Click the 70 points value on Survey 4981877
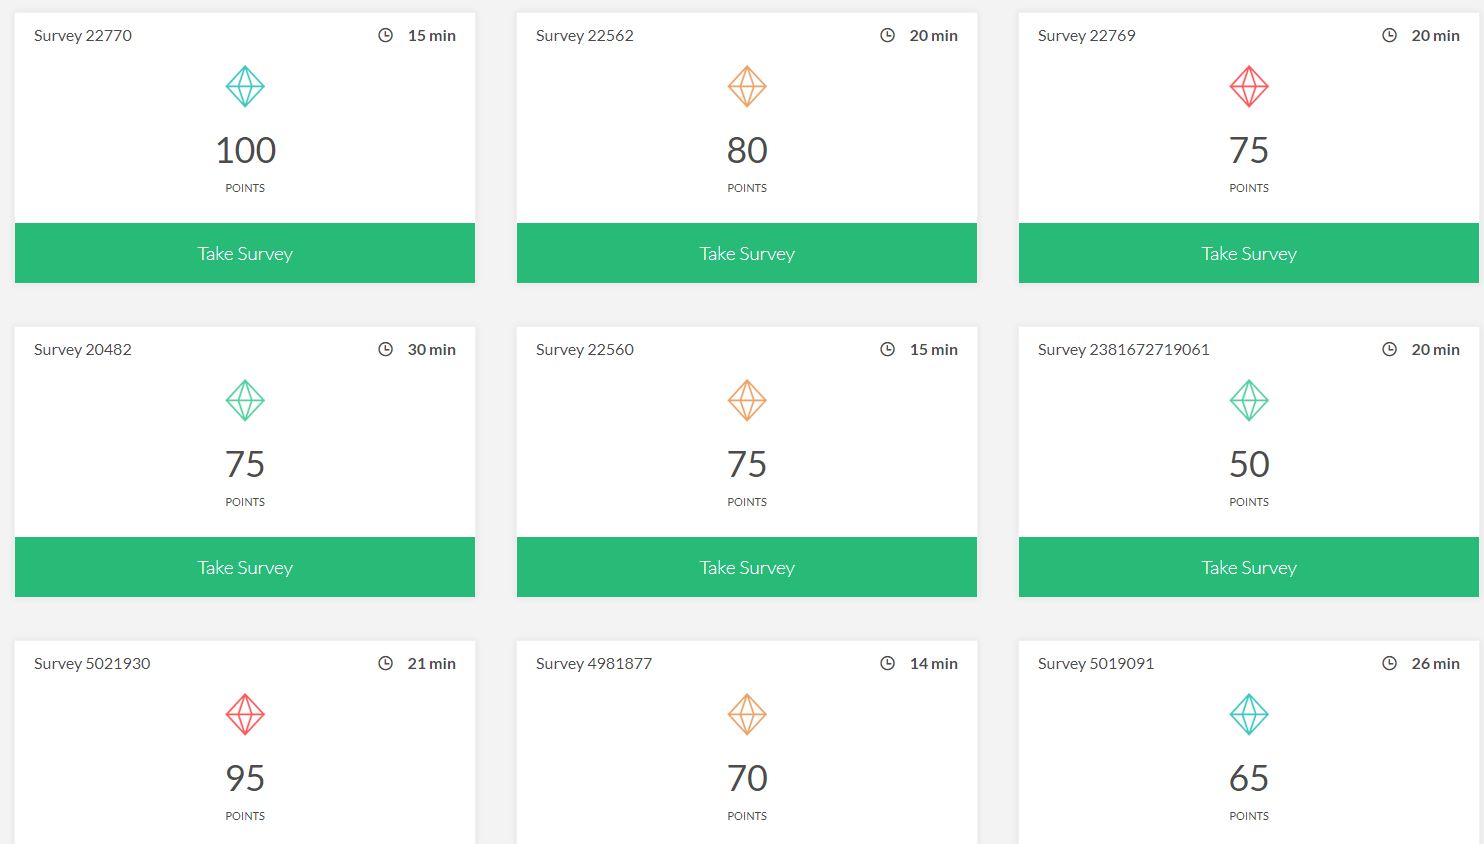Image resolution: width=1484 pixels, height=844 pixels. coord(747,778)
